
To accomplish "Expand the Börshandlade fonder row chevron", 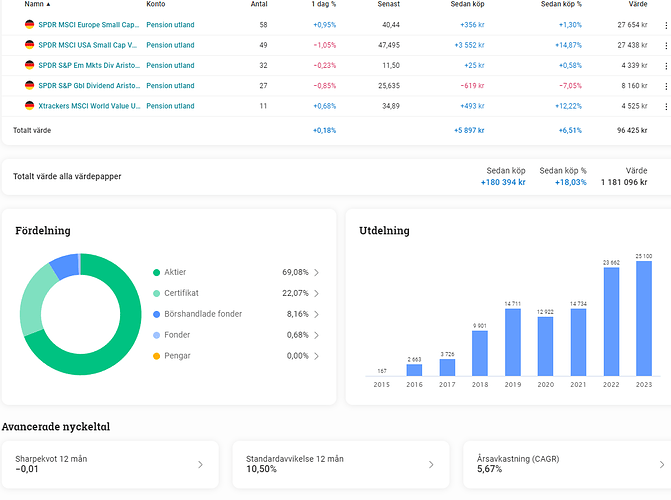I will pos(317,314).
